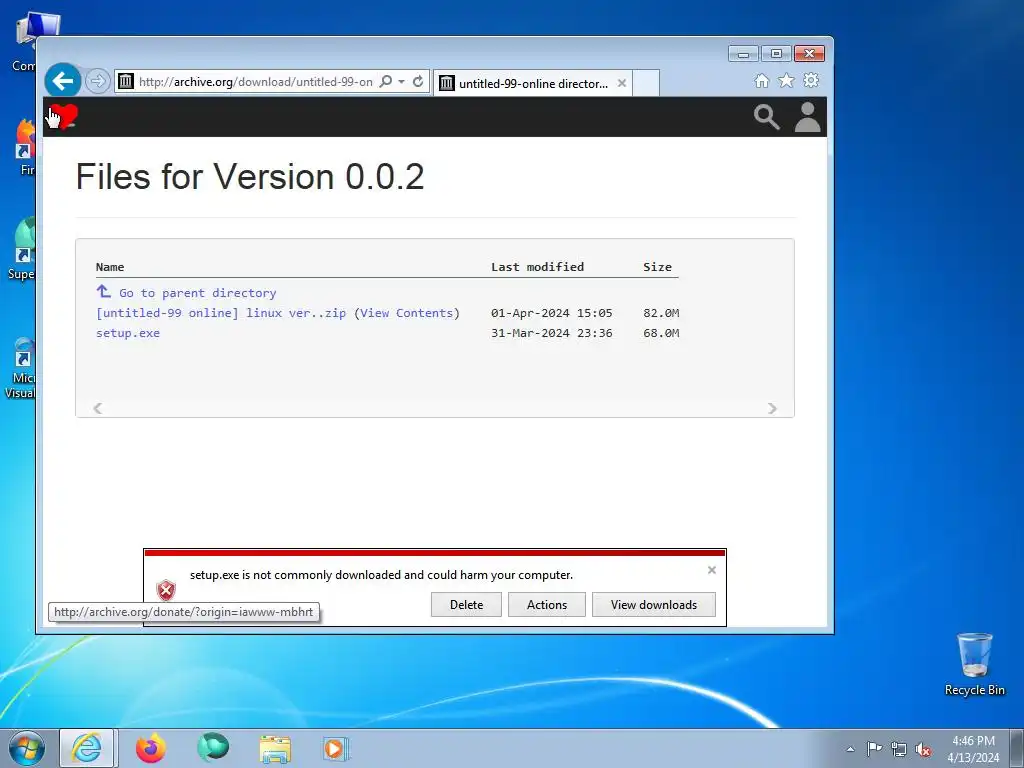The image size is (1024, 768).
Task: Open Favorites star icon
Action: tap(786, 80)
